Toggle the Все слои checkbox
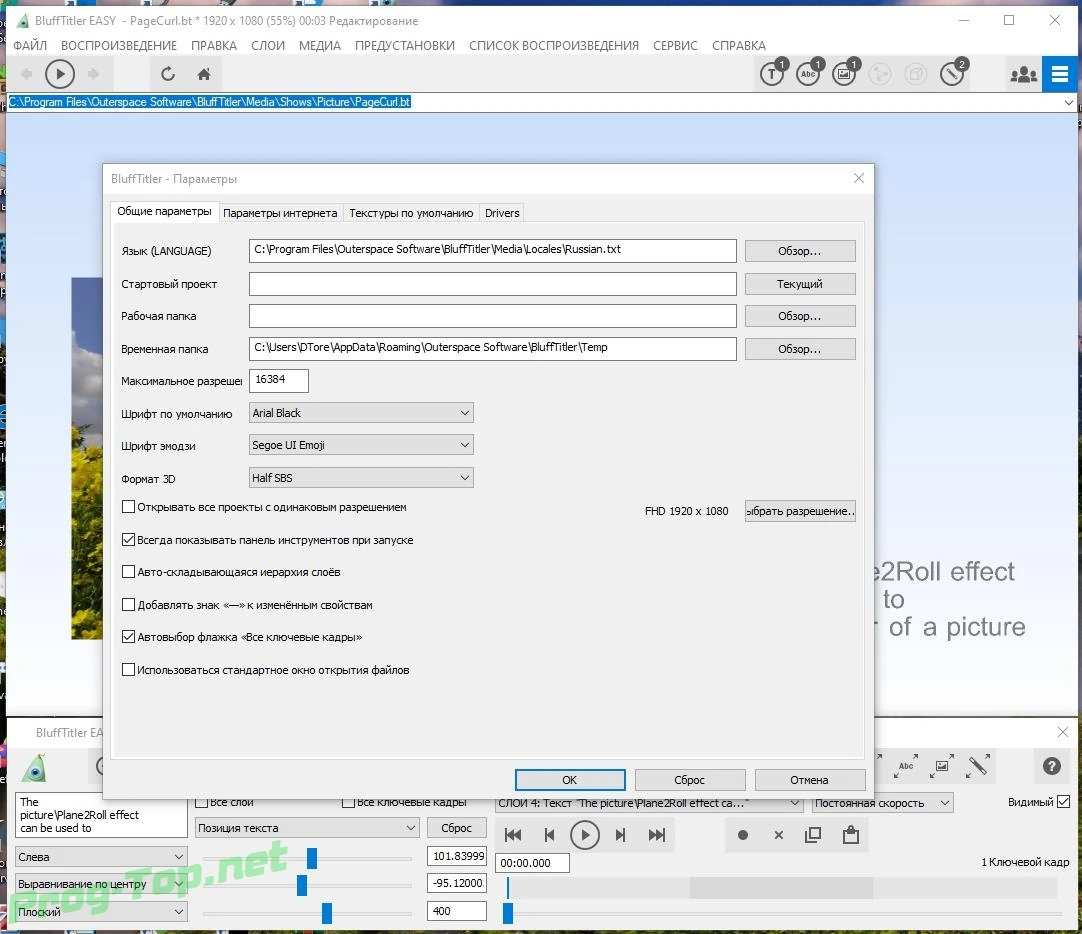Screen dimensions: 1082x934 click(202, 803)
